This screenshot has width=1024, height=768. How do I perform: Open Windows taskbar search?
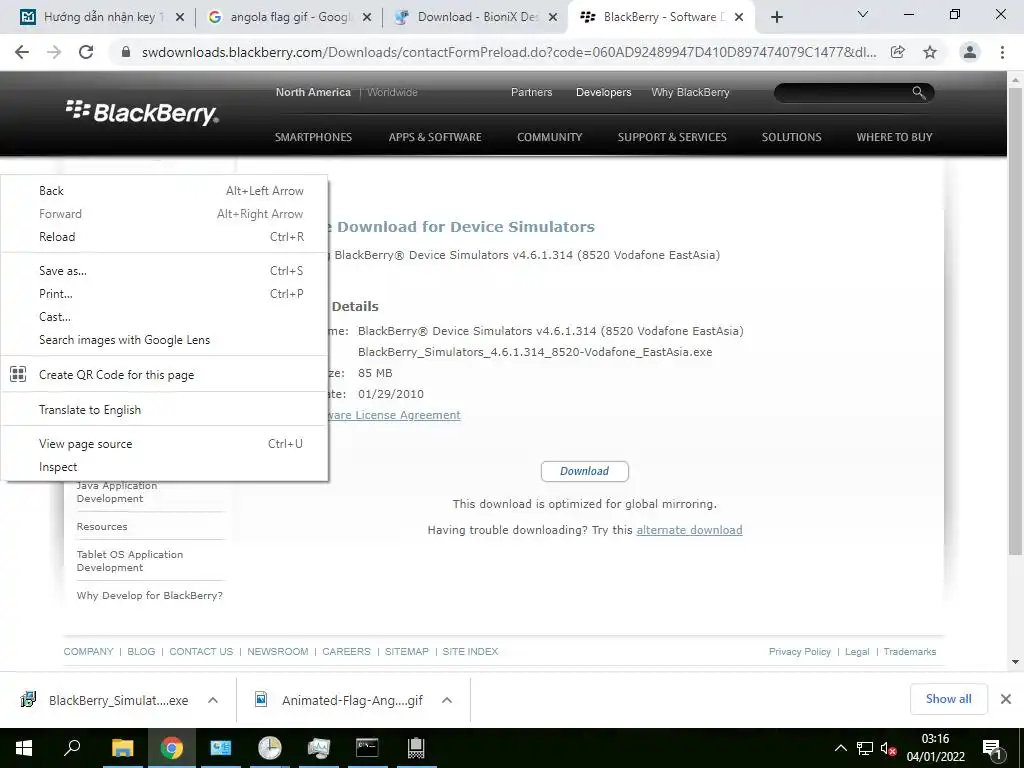pyautogui.click(x=72, y=747)
